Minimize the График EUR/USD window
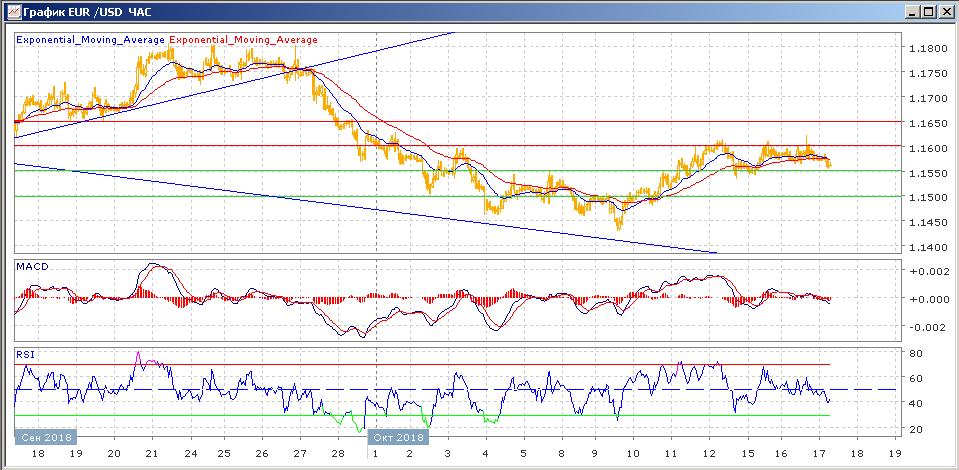959x470 pixels. 914,12
